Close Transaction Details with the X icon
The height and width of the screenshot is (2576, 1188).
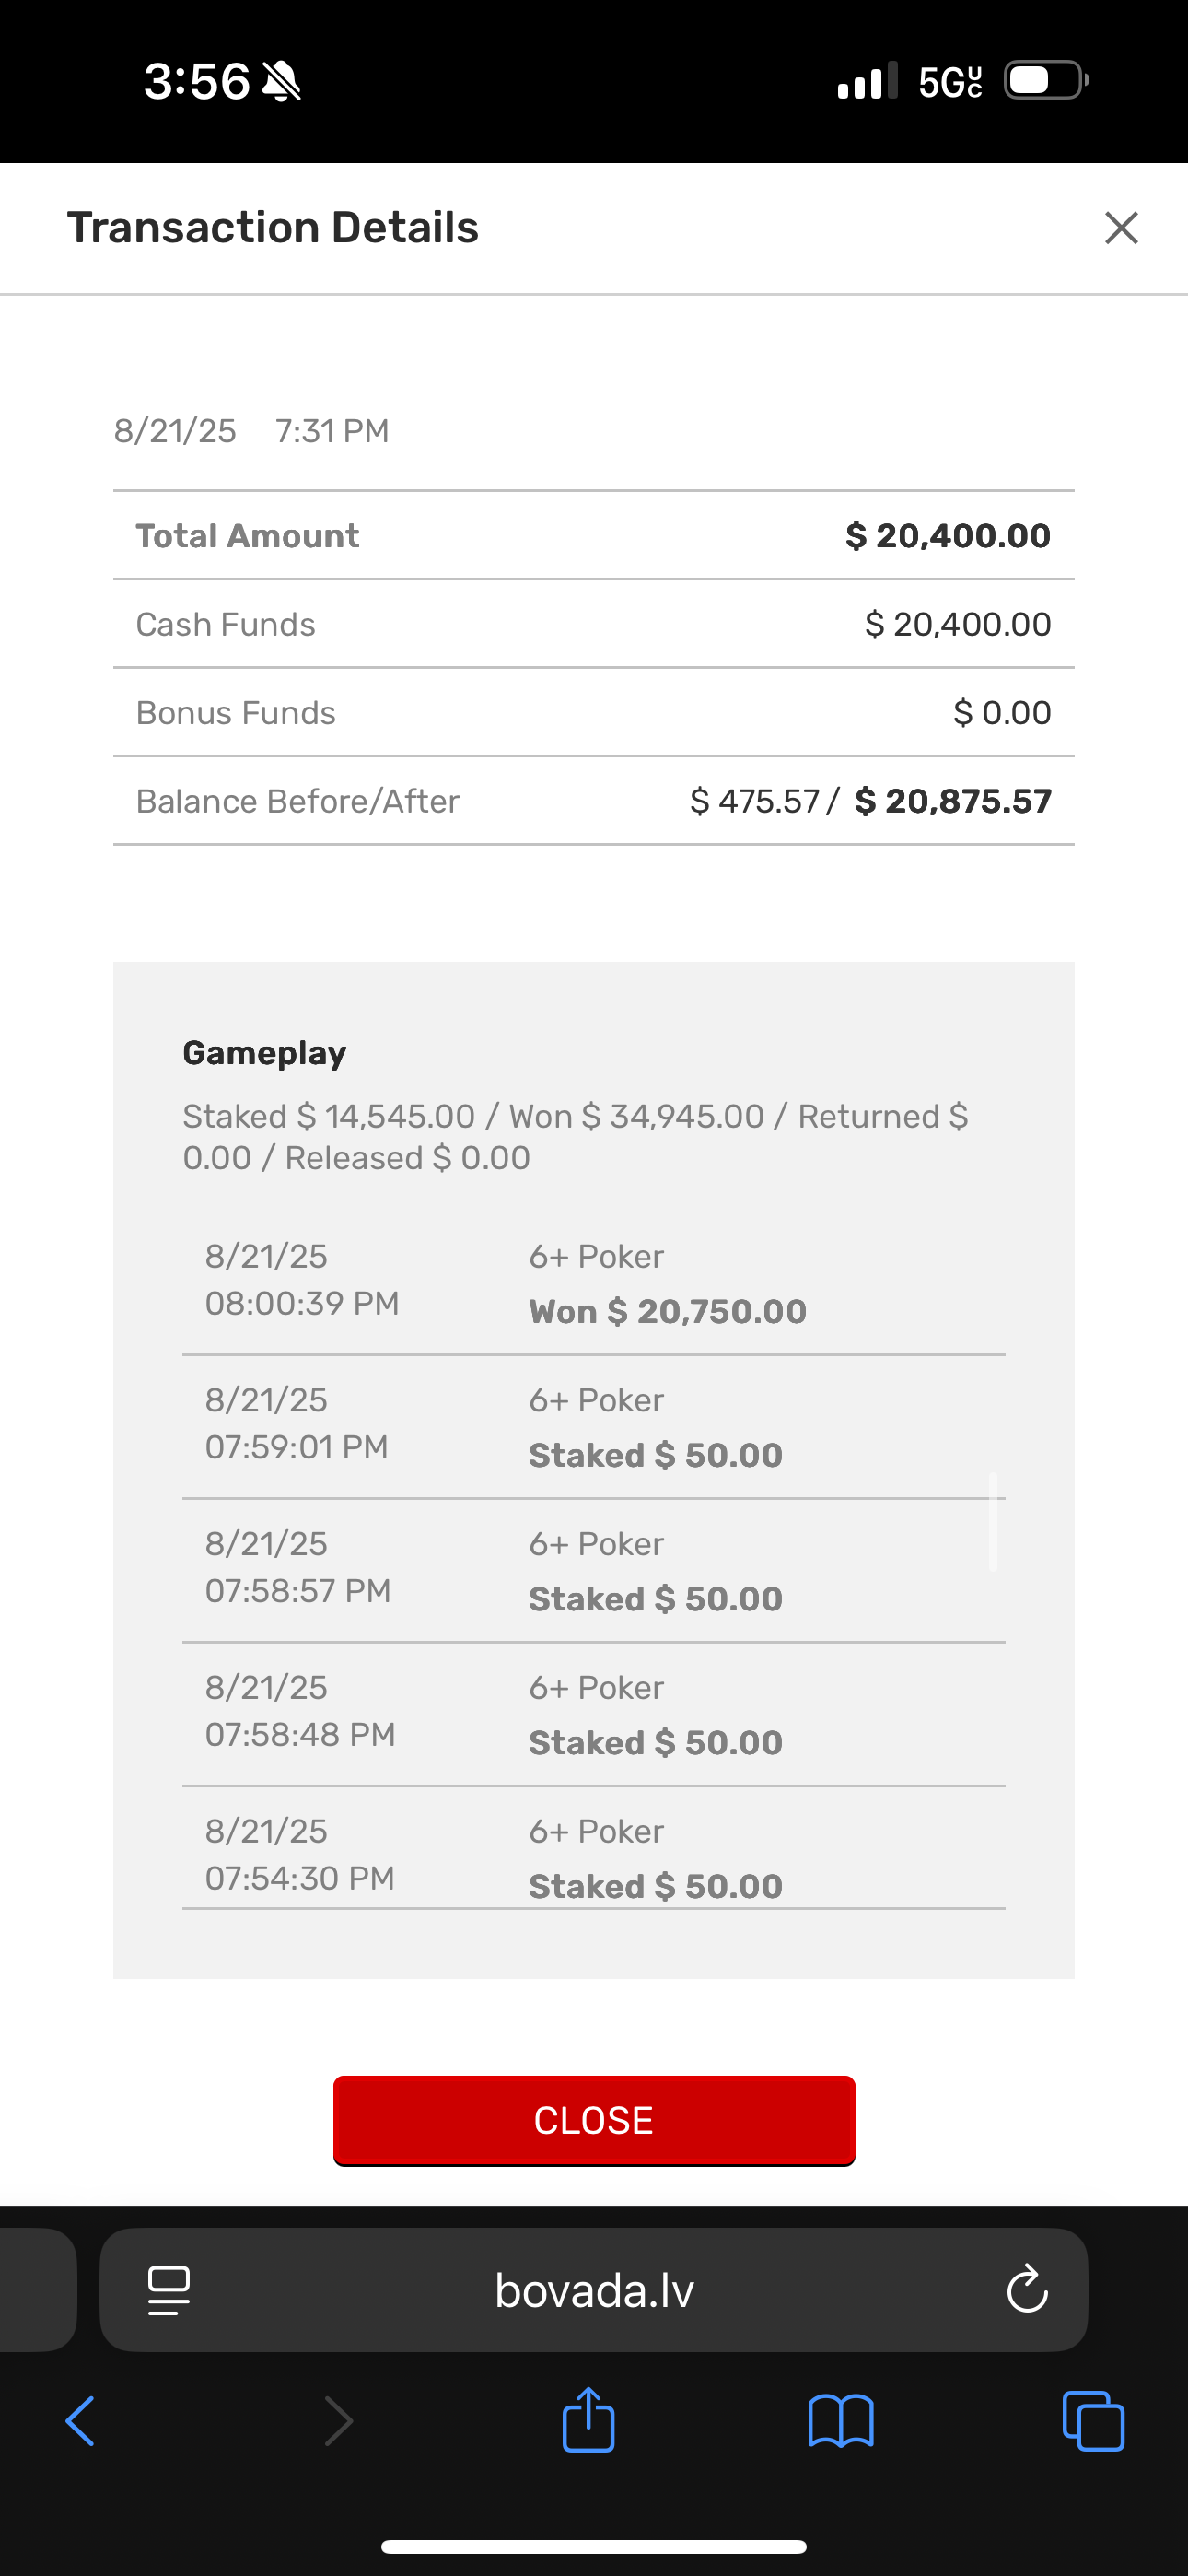pyautogui.click(x=1121, y=228)
